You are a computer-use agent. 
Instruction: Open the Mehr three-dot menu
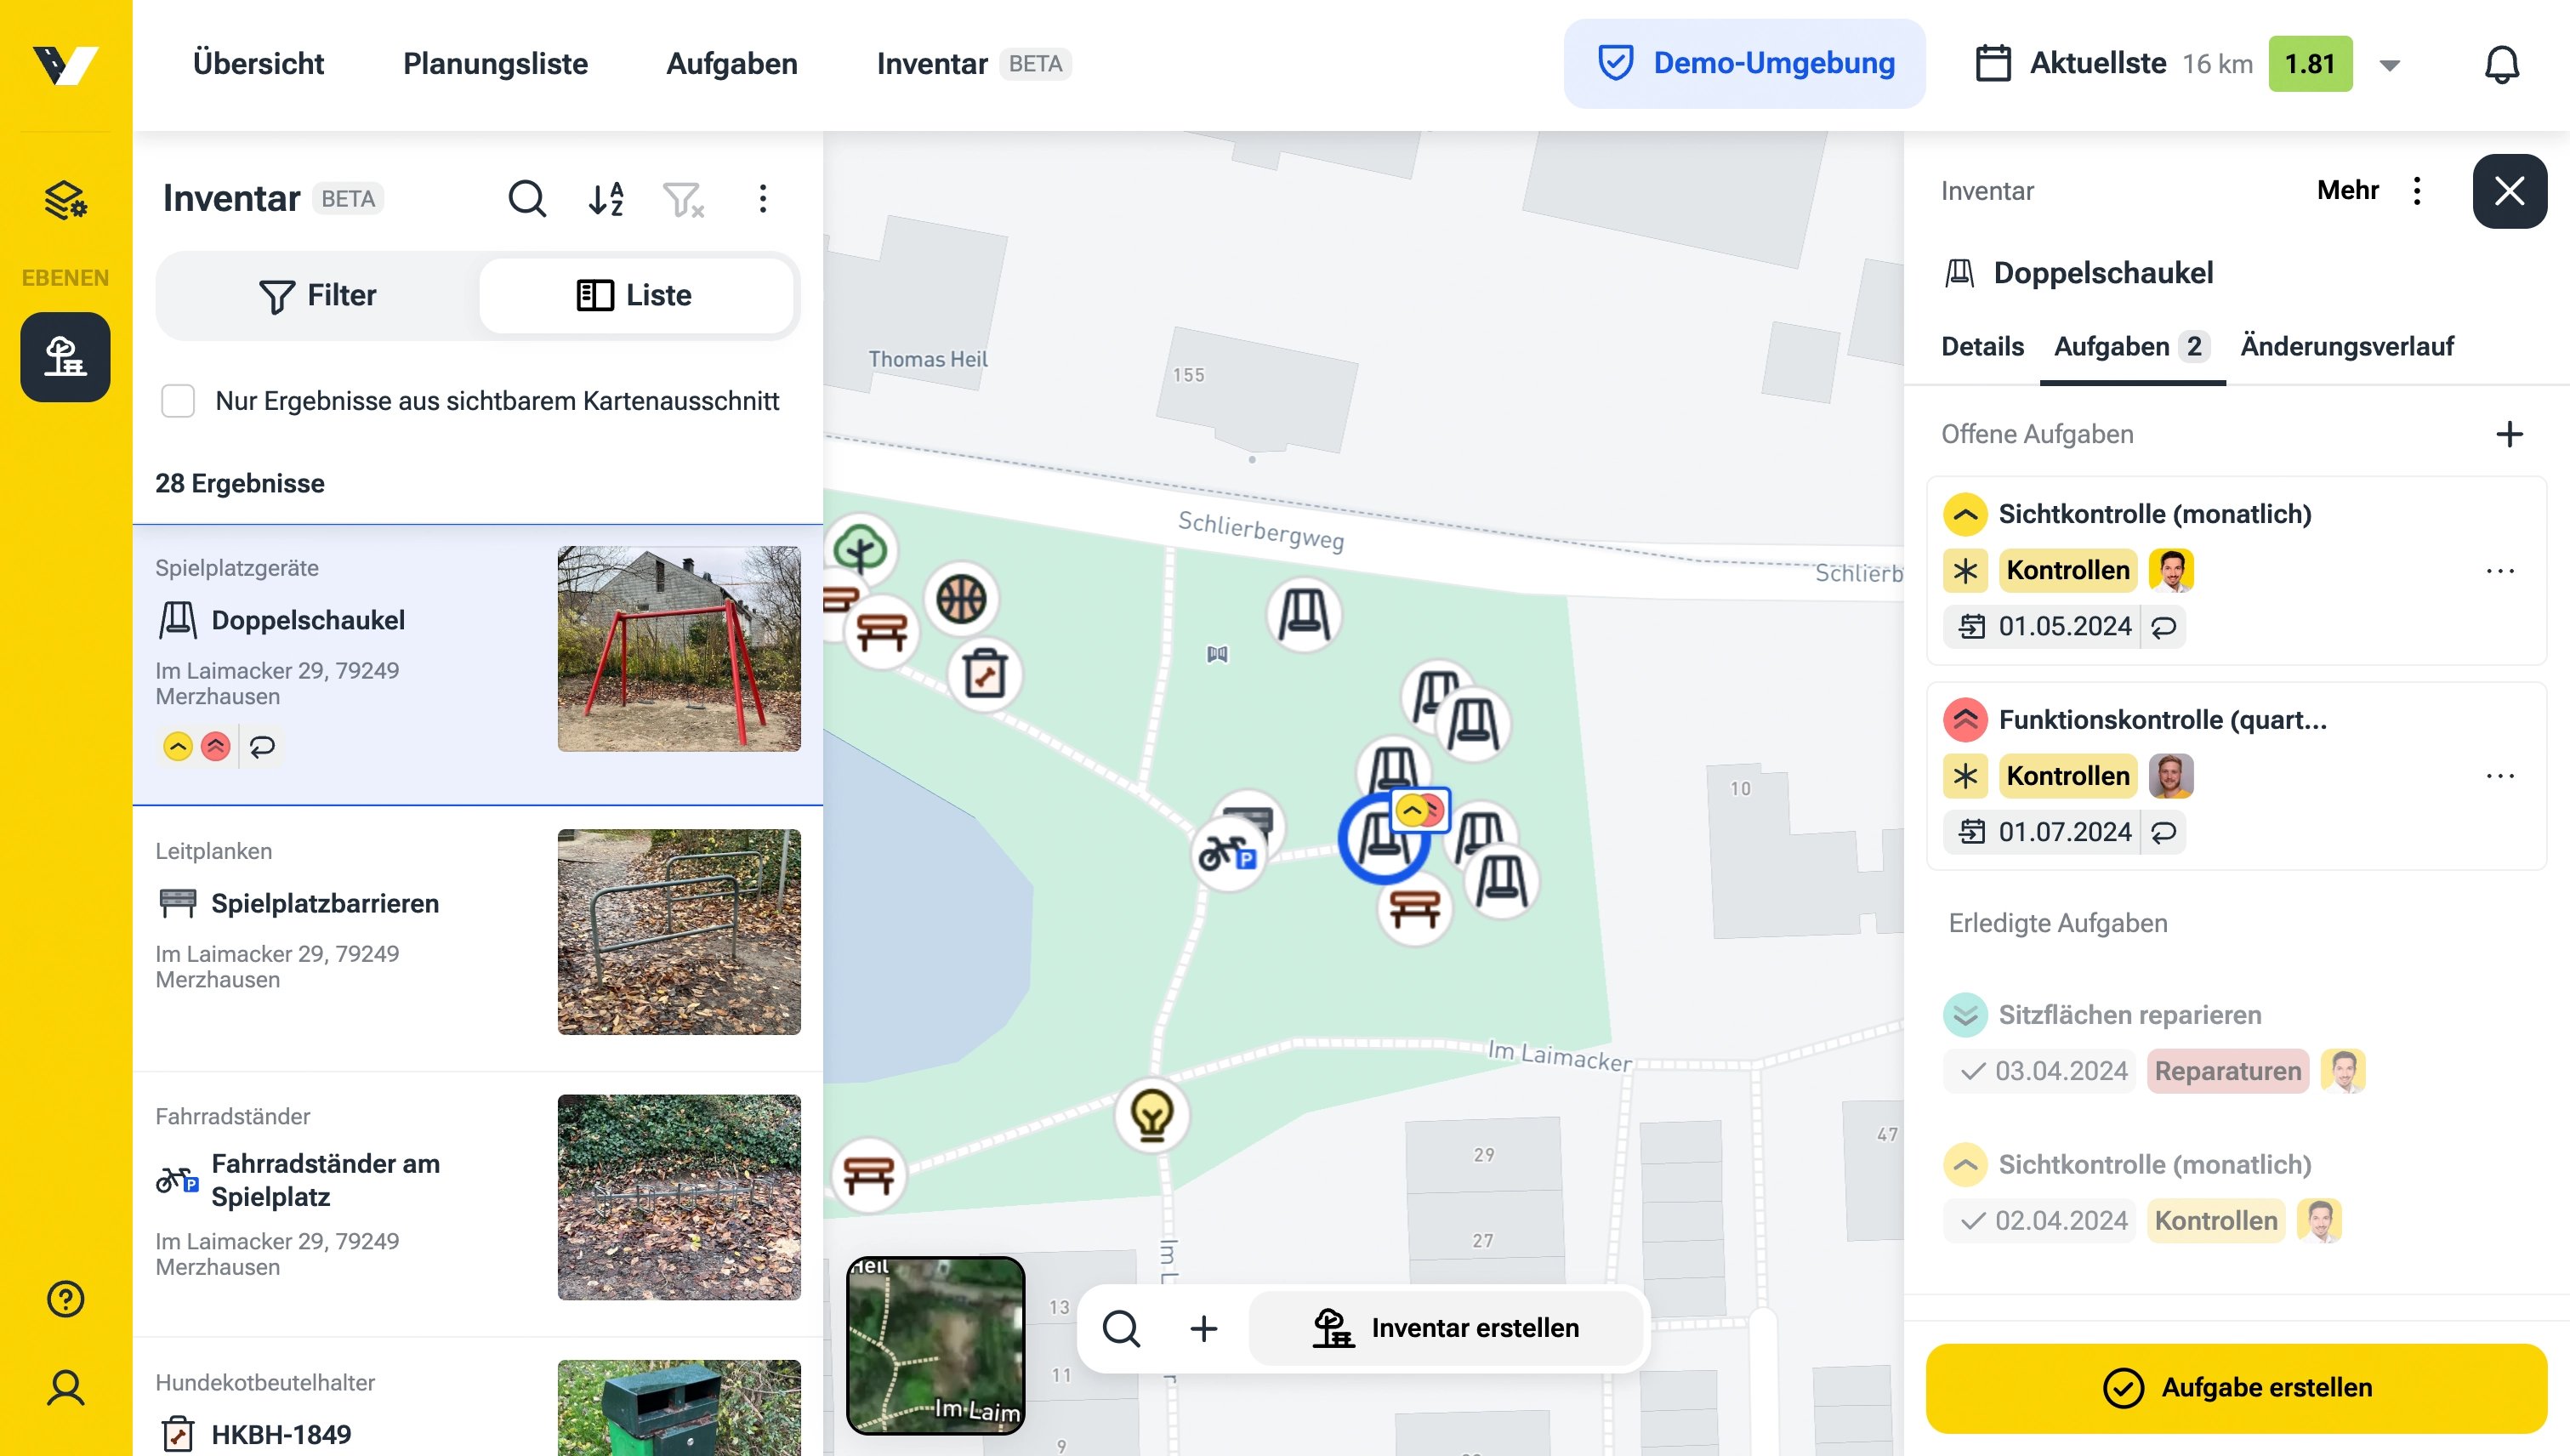coord(2417,190)
